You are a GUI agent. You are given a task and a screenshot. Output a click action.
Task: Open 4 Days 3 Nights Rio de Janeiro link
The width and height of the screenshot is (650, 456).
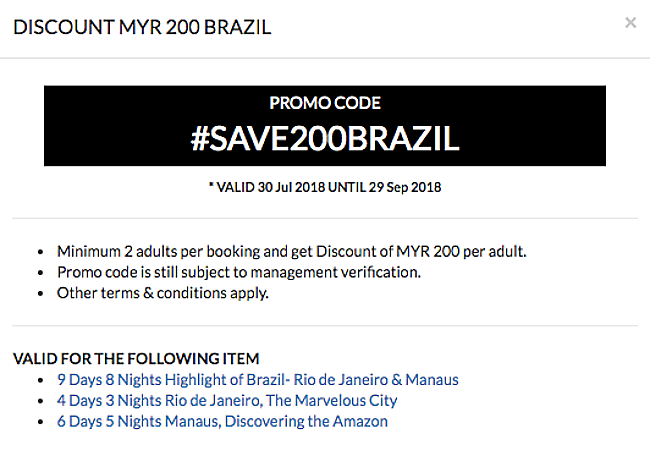227,400
